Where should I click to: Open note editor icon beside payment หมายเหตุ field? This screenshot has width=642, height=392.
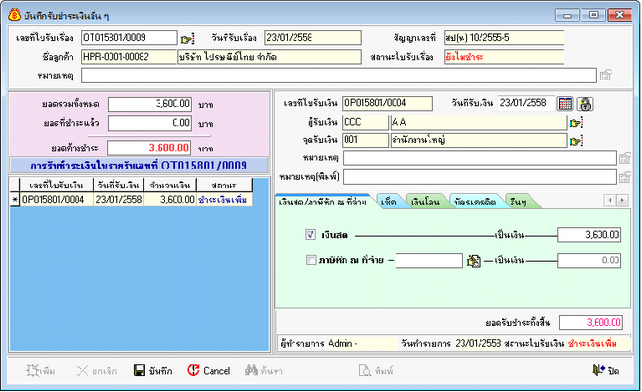click(x=625, y=158)
